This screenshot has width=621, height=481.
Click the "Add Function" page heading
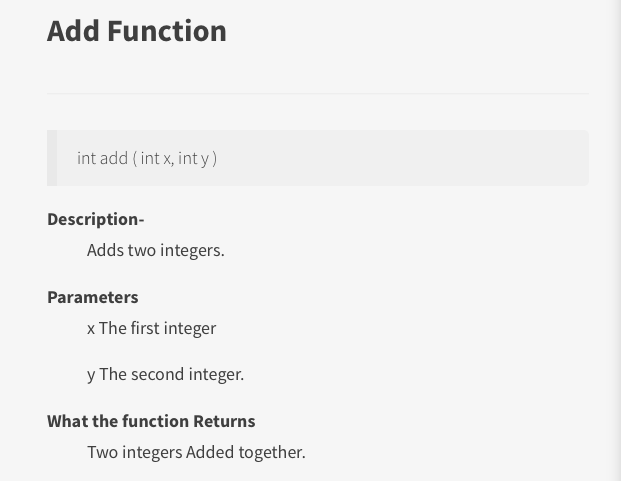click(x=137, y=31)
